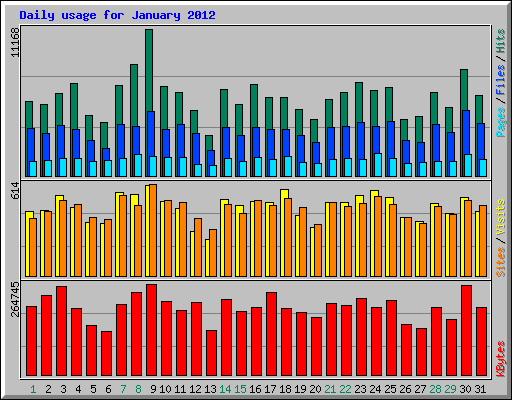
Task: Click day 1 on the x-axis
Action: (33, 389)
